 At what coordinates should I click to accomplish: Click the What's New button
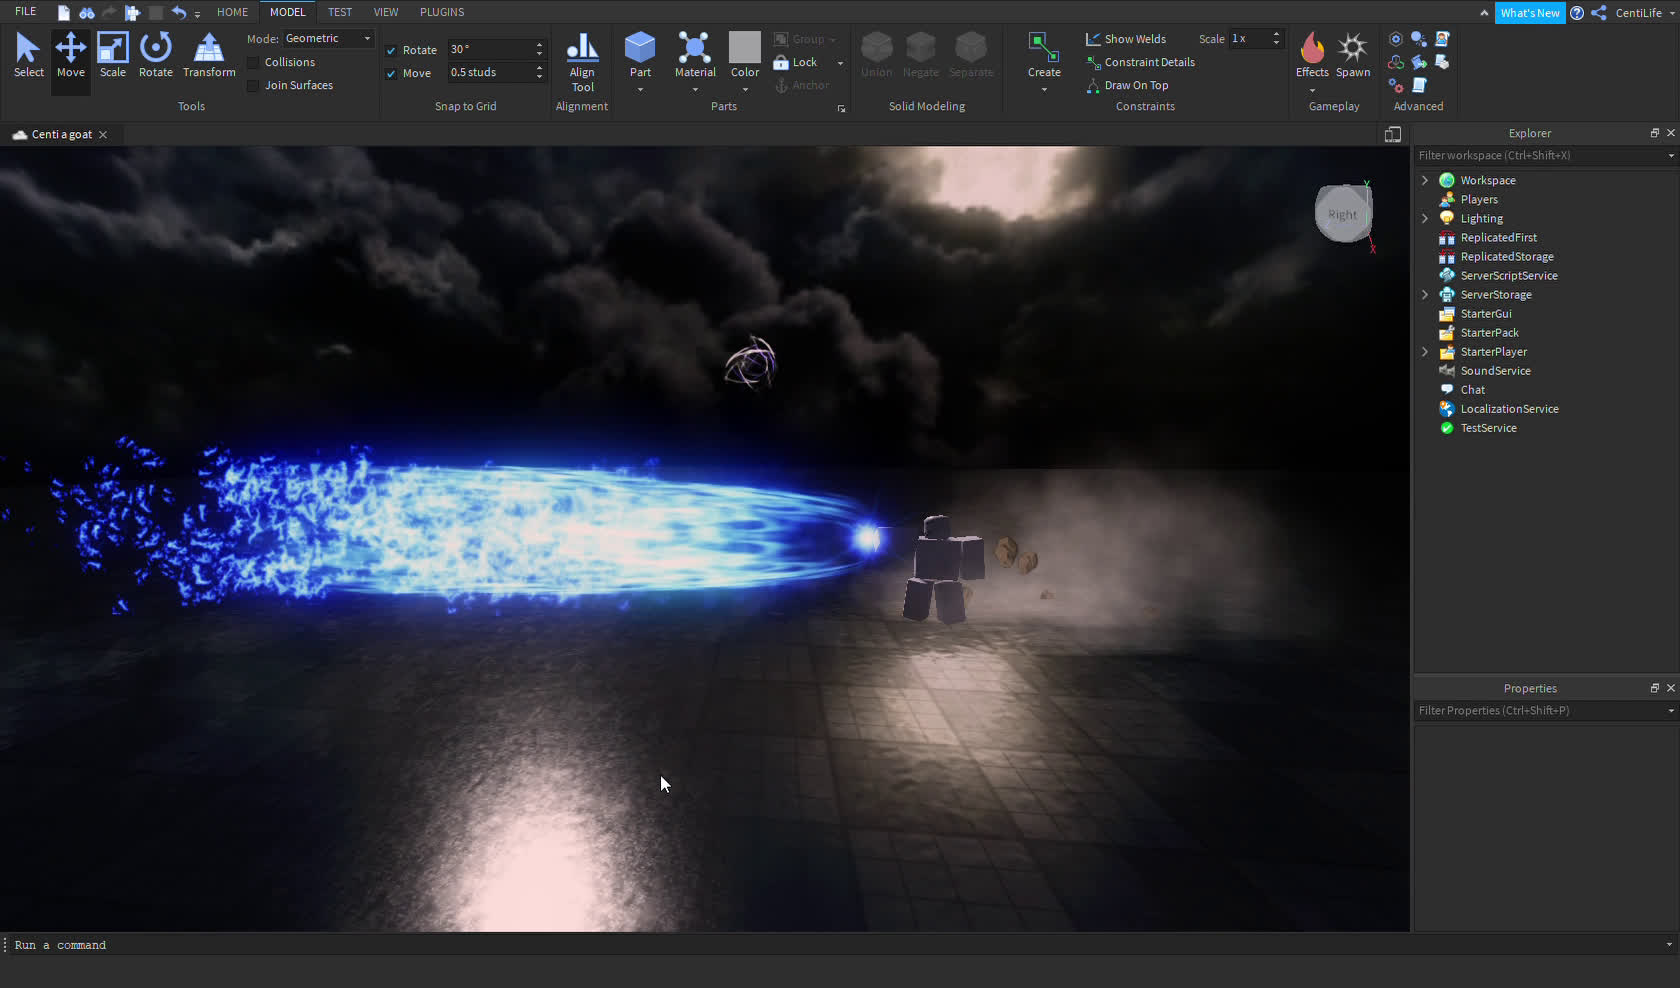(1529, 13)
